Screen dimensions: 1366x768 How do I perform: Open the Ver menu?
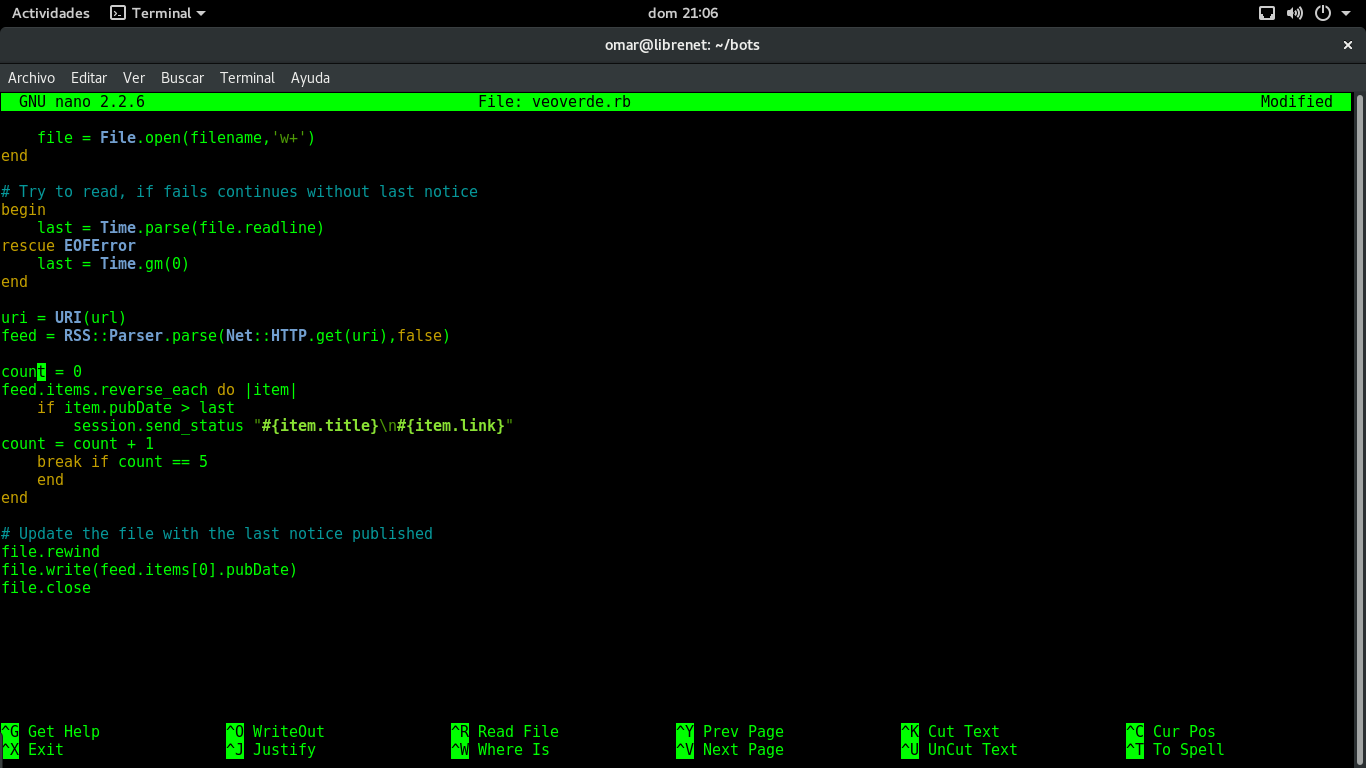click(x=134, y=78)
